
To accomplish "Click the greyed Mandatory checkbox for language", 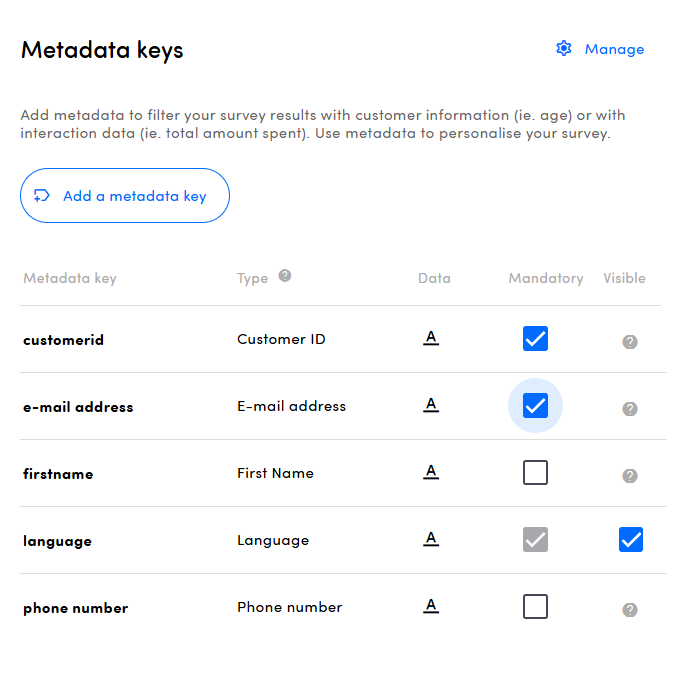I will (x=535, y=540).
